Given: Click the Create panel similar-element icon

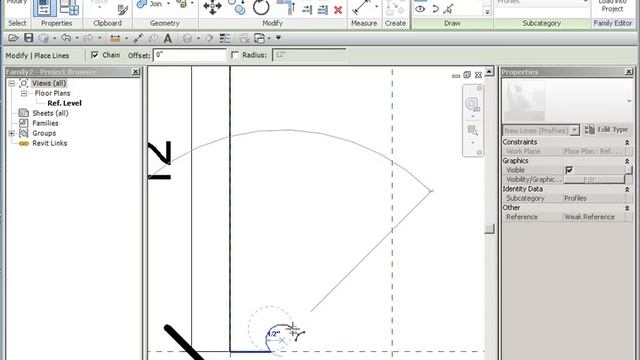Looking at the screenshot, I should point(395,8).
